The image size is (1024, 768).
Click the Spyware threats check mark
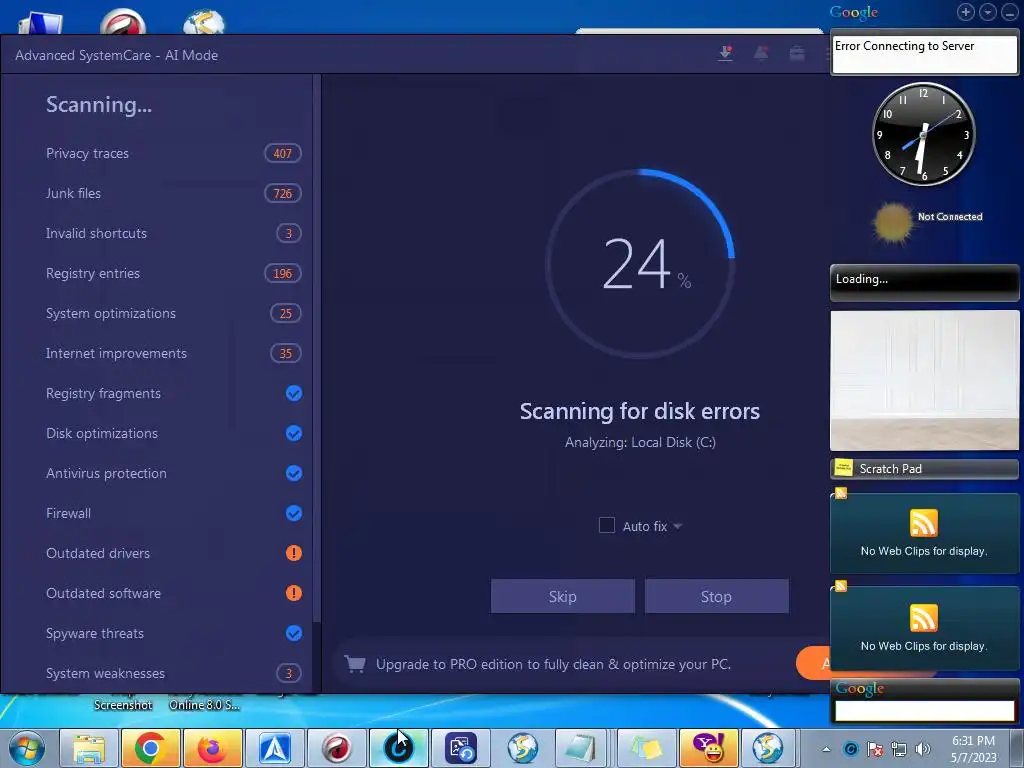(294, 633)
